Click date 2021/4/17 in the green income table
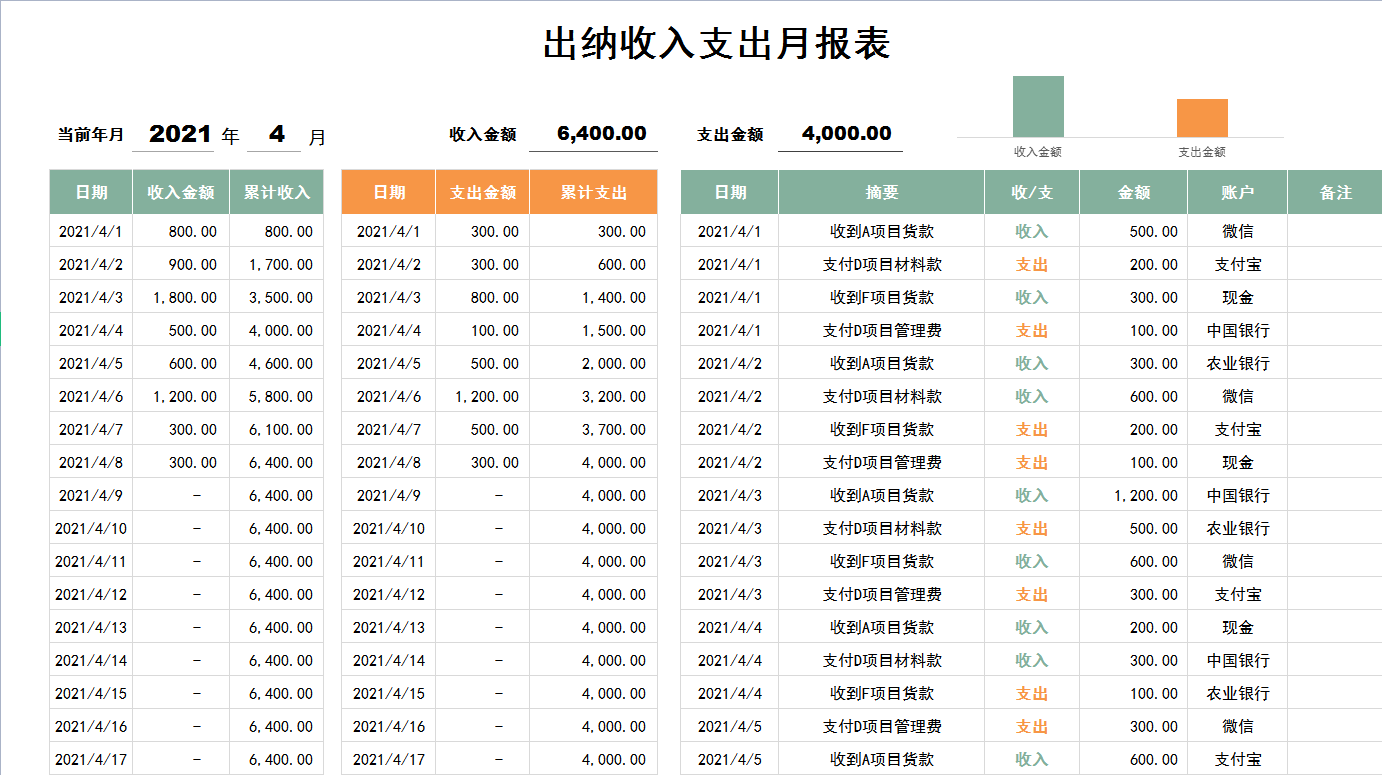 tap(91, 760)
